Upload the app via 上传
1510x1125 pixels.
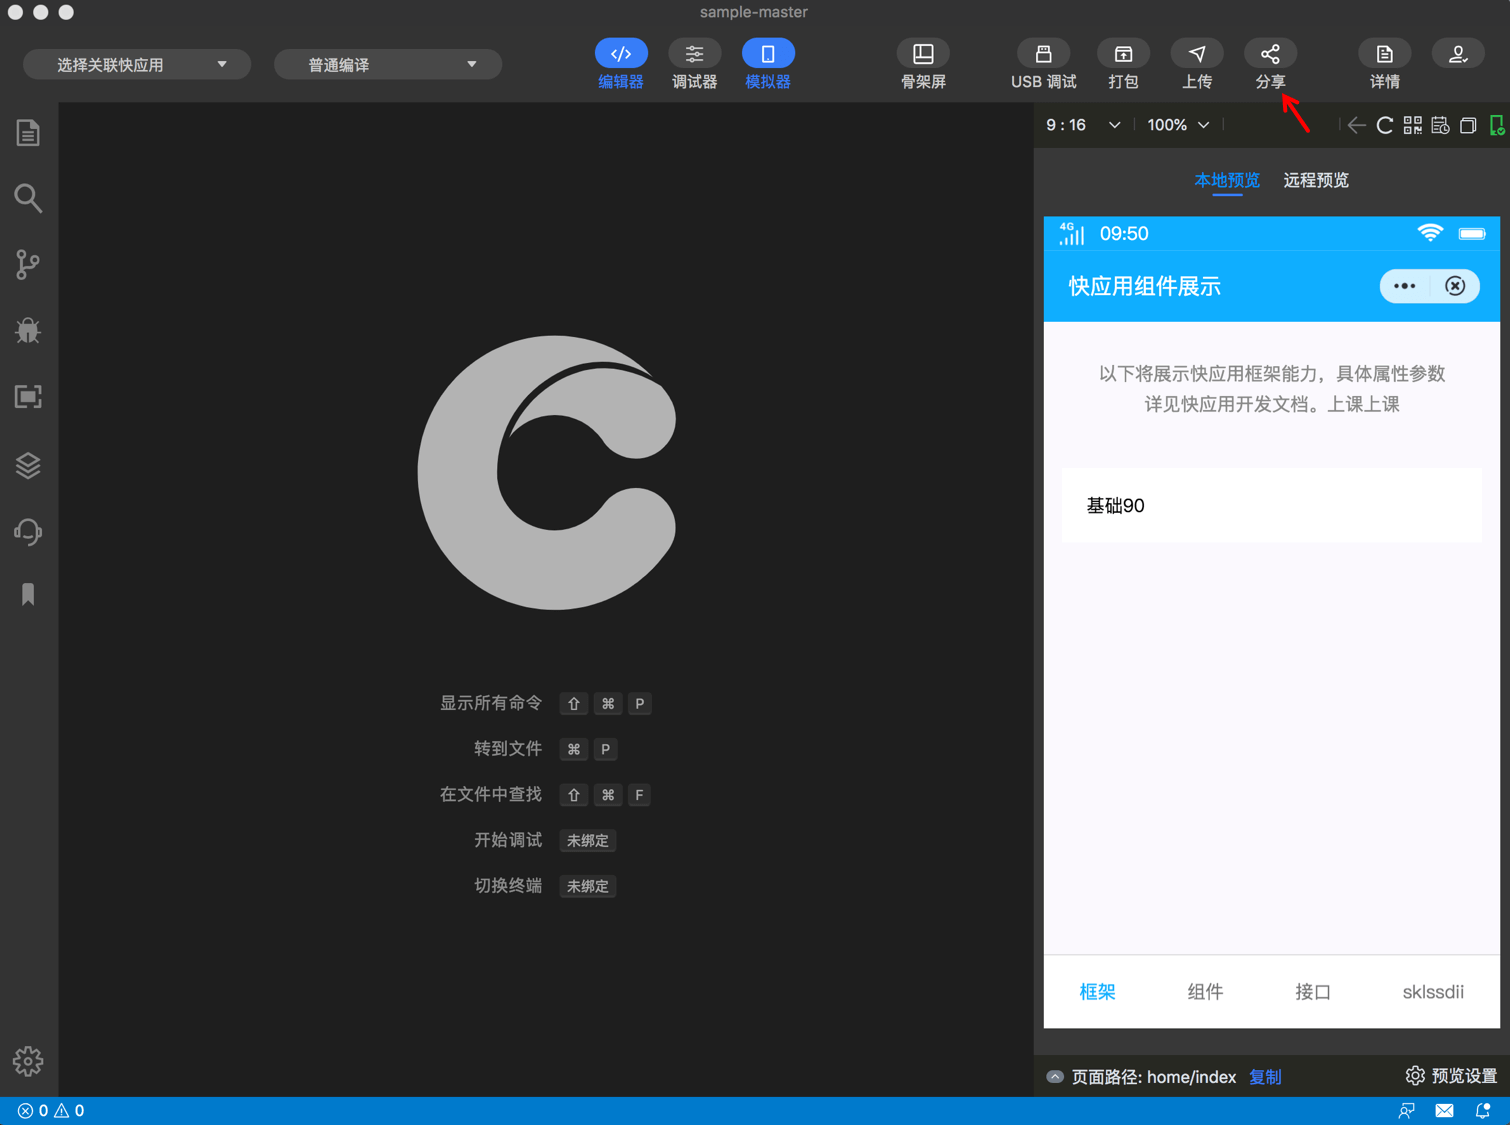coord(1196,63)
